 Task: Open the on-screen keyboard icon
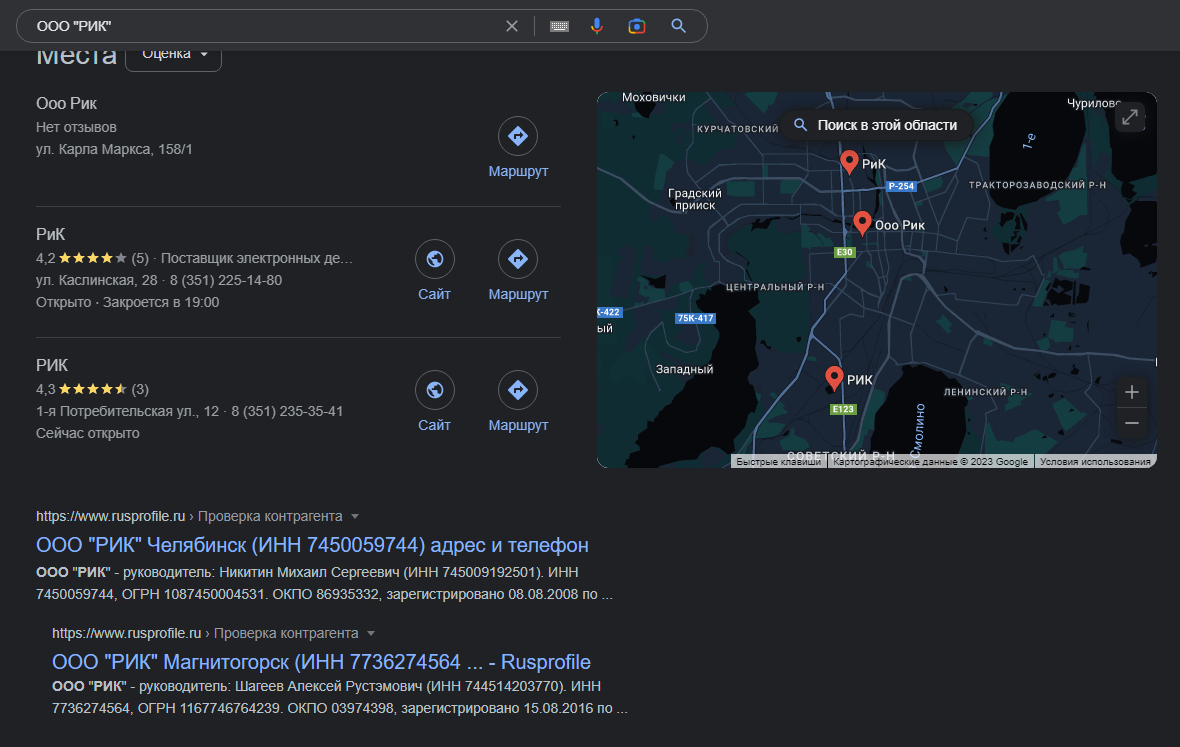[559, 26]
